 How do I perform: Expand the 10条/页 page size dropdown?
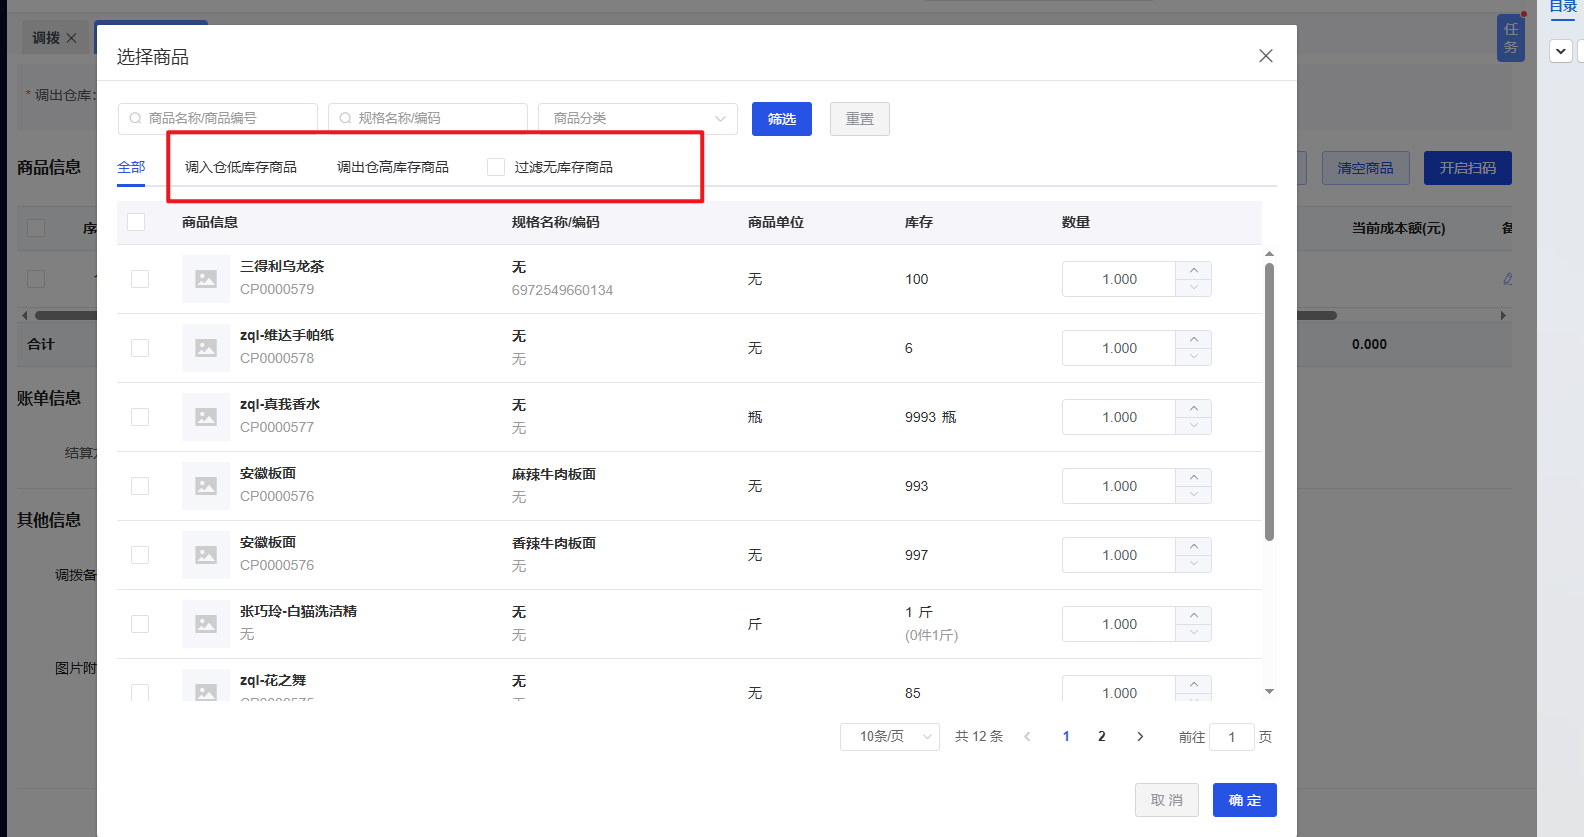[890, 736]
